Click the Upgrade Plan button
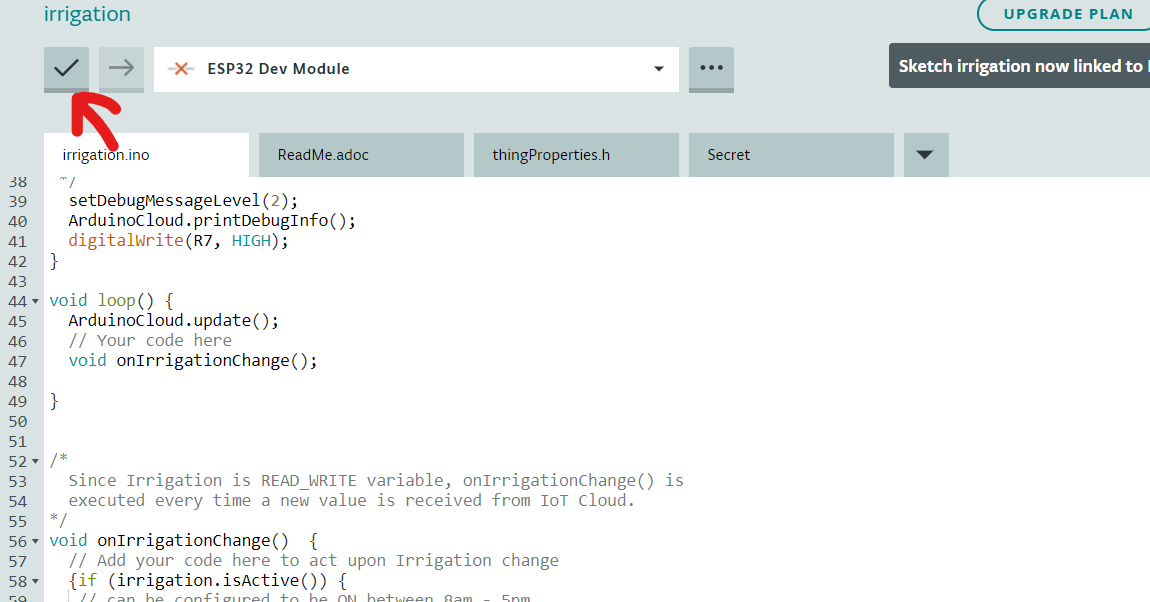The width and height of the screenshot is (1150, 602). pyautogui.click(x=1068, y=14)
